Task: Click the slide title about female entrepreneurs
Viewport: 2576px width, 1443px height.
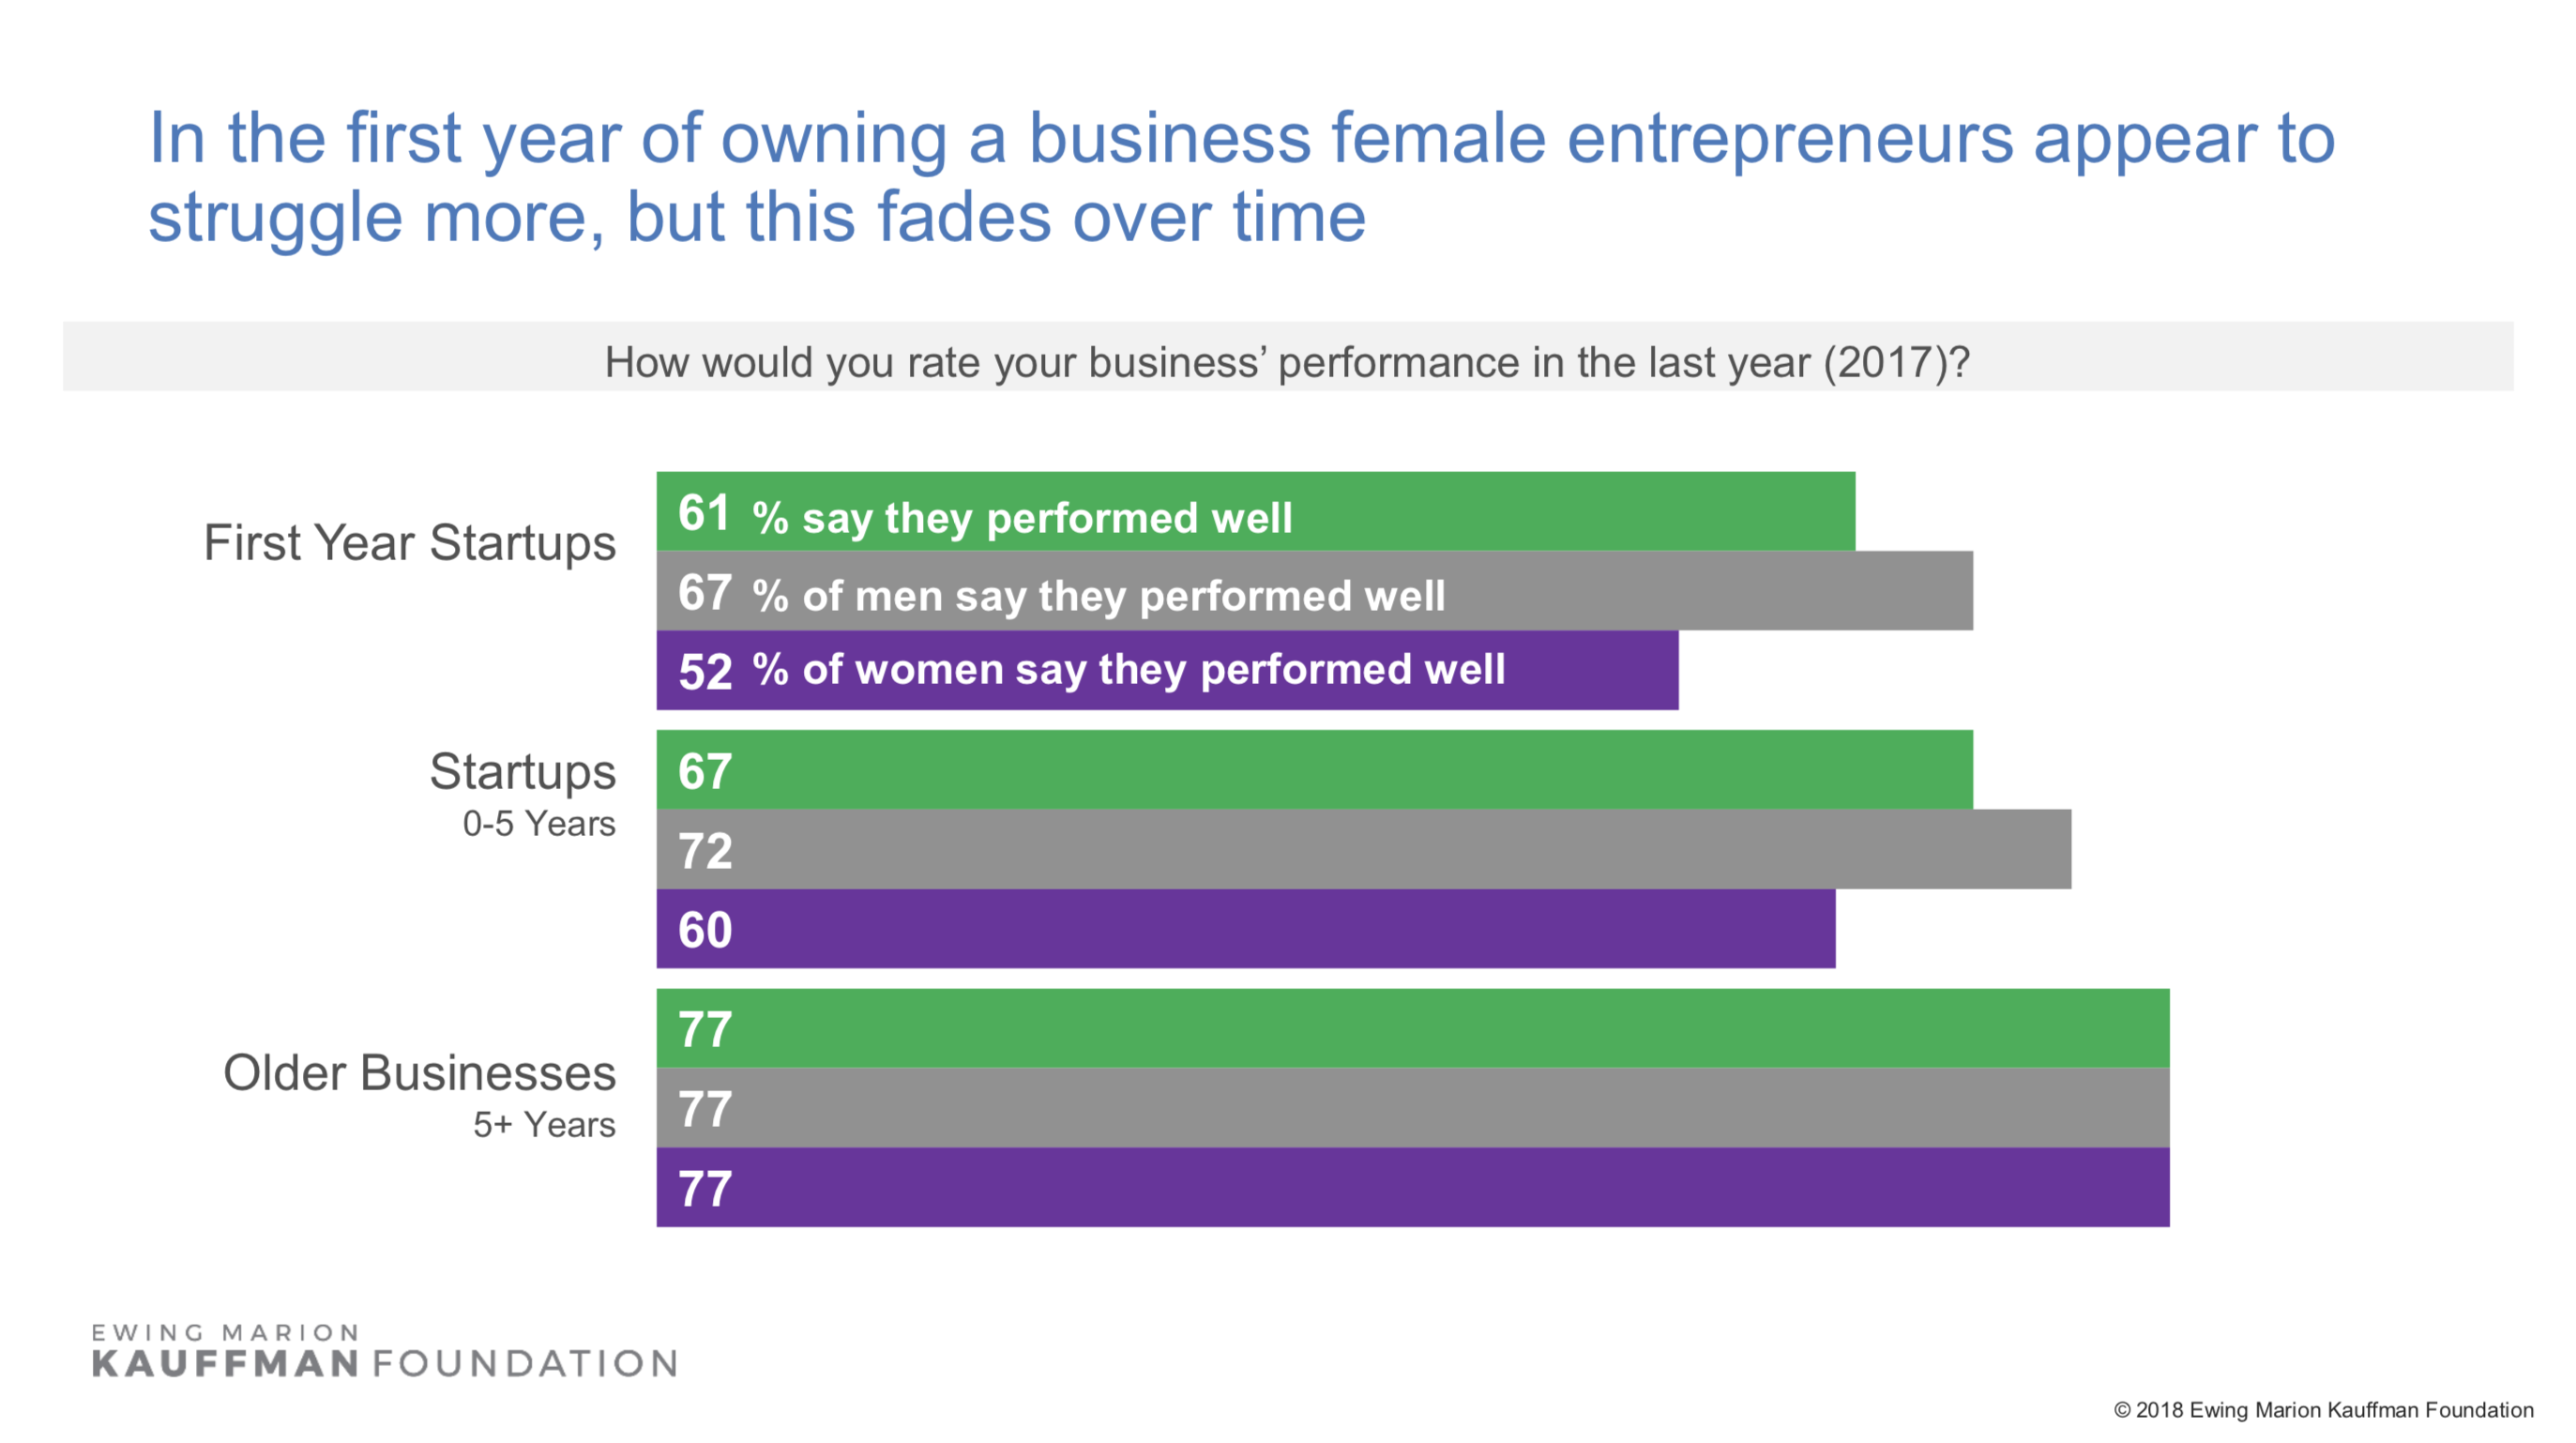Action: (x=1242, y=177)
